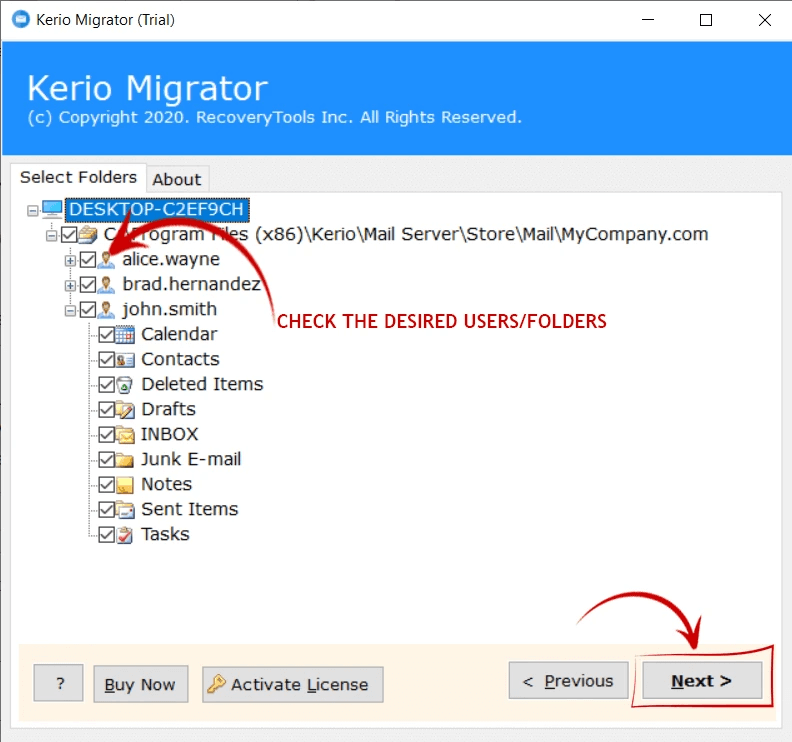Select the Deleted Items label
This screenshot has width=792, height=742.
pos(203,384)
